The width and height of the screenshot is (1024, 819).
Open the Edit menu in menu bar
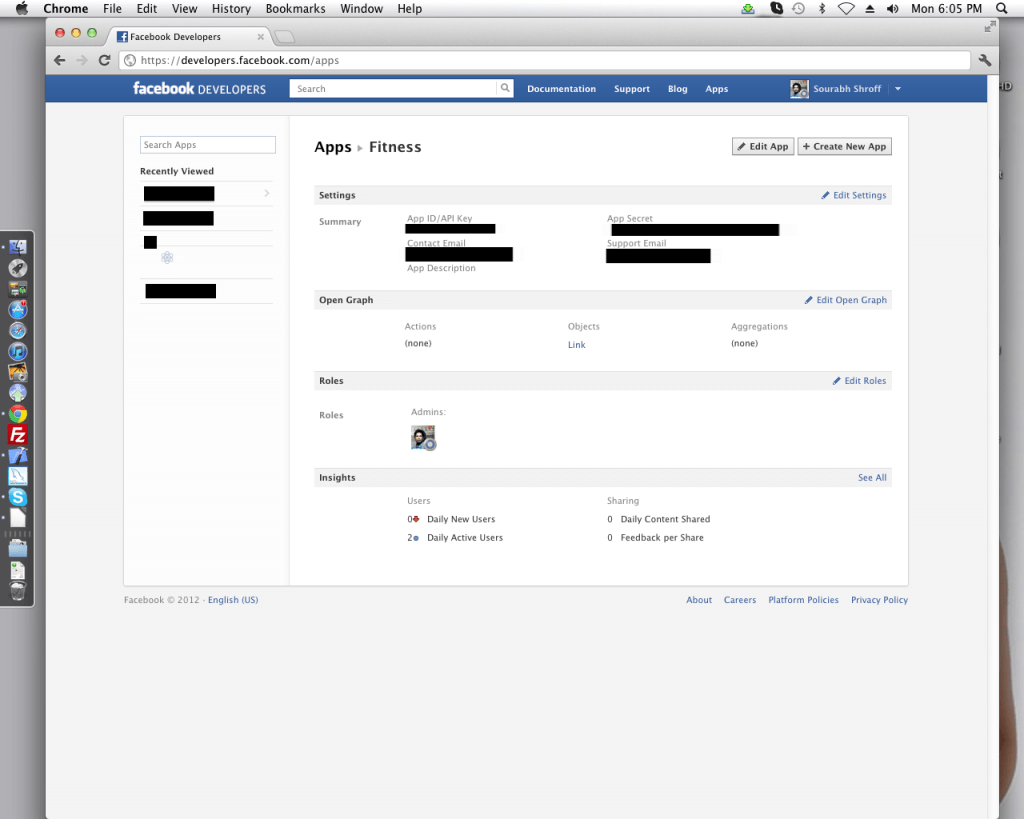coord(146,8)
